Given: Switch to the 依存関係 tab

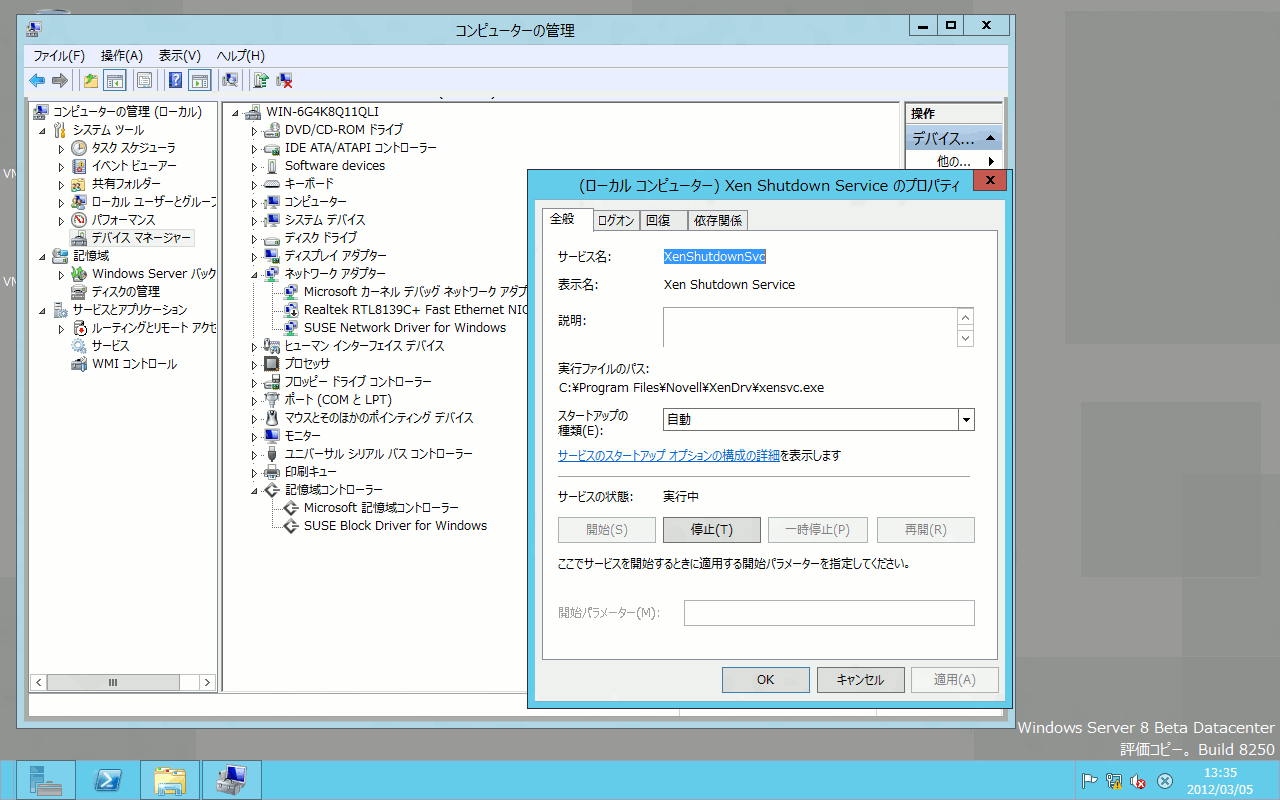Looking at the screenshot, I should pos(717,221).
